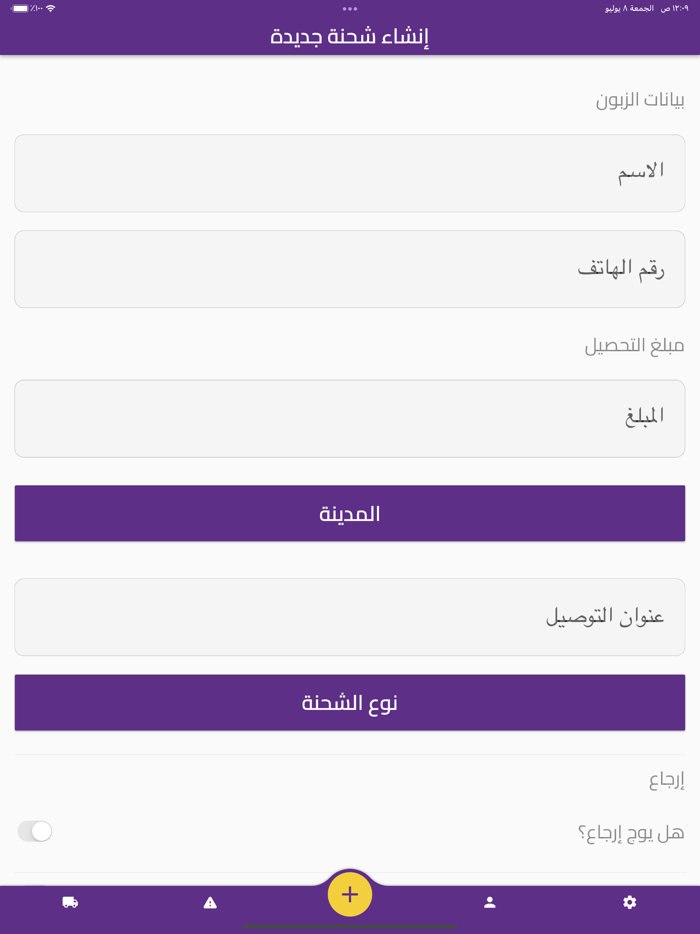
Task: Tap the collection amount (مبلغ التحصيل) label
Action: pos(634,346)
